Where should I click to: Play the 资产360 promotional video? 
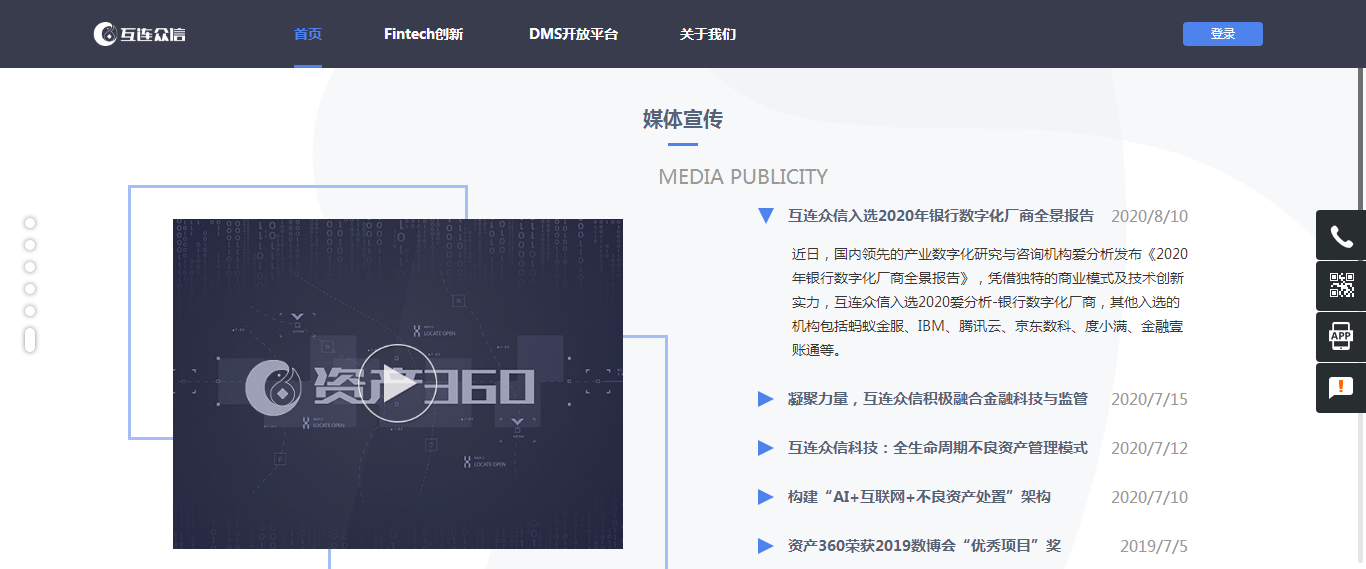coord(397,384)
